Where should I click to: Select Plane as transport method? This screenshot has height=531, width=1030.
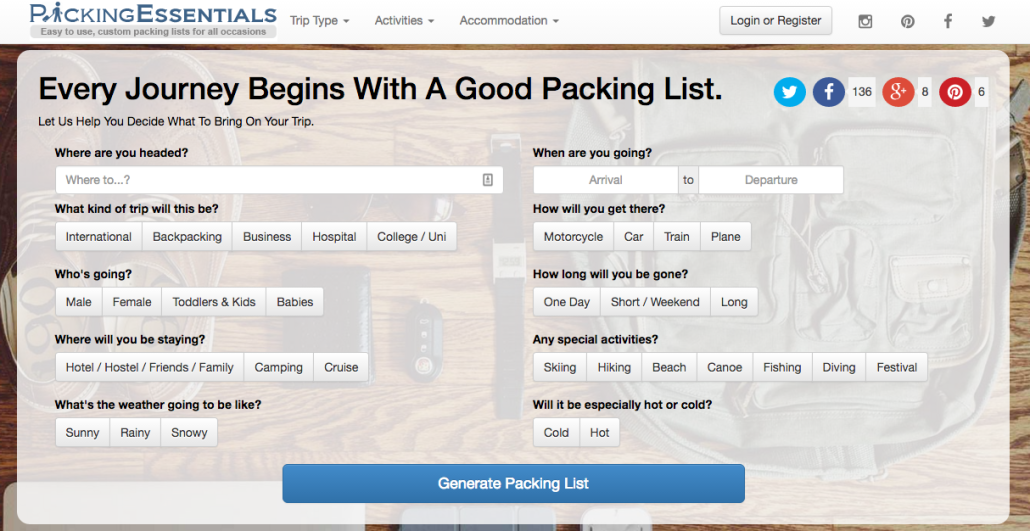point(726,237)
